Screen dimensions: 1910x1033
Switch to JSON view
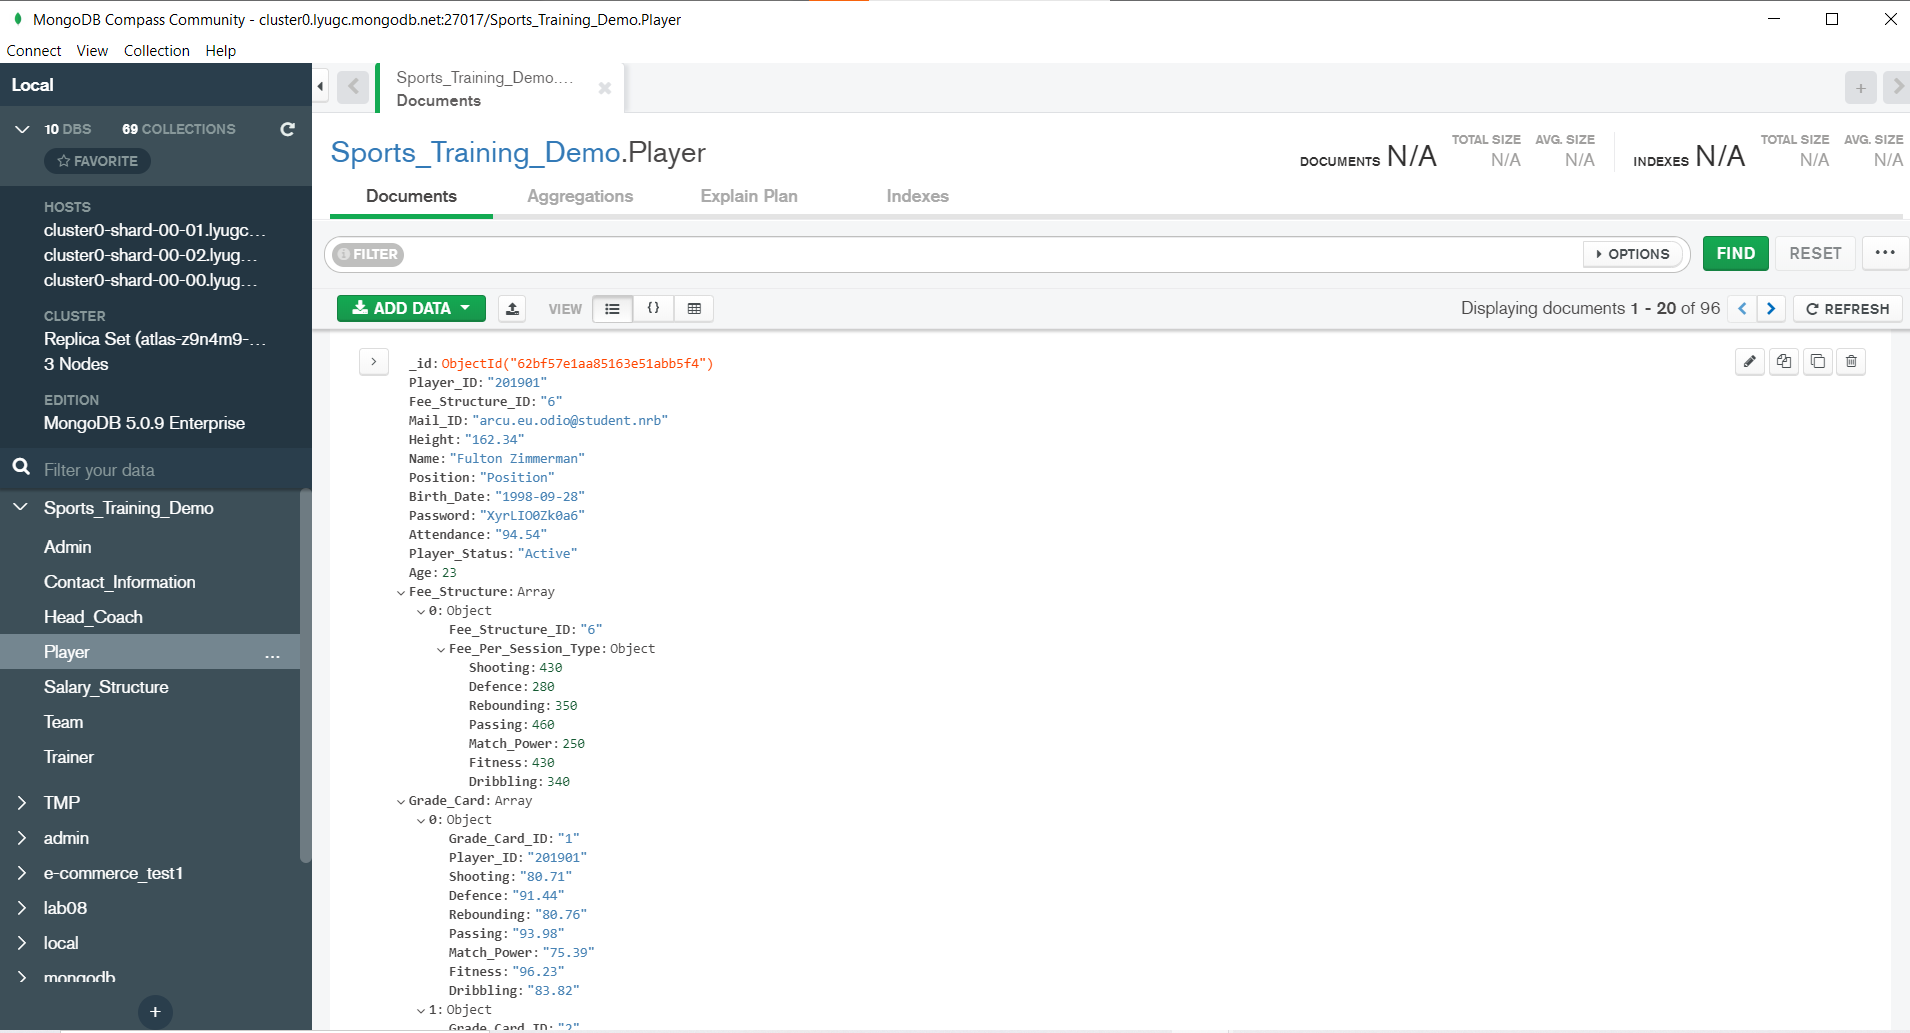point(653,309)
